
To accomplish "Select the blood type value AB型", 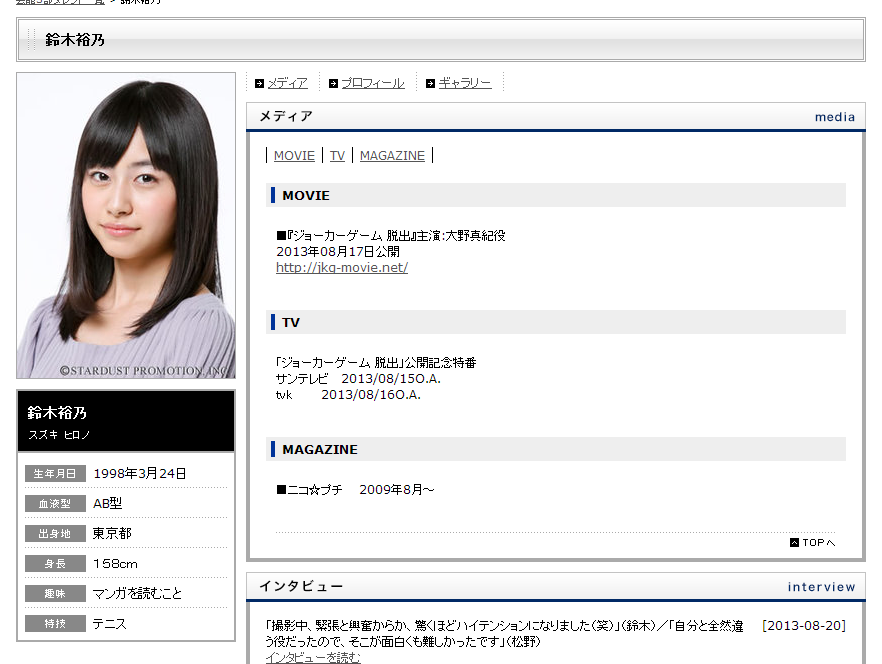I will pos(107,503).
